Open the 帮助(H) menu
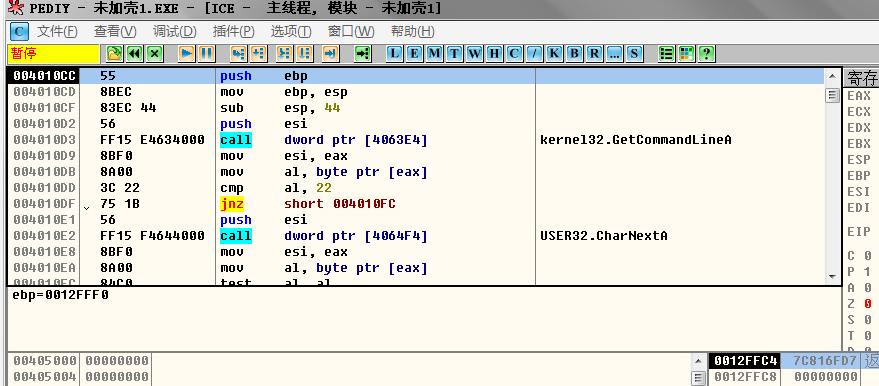The height and width of the screenshot is (386, 879). tap(413, 31)
